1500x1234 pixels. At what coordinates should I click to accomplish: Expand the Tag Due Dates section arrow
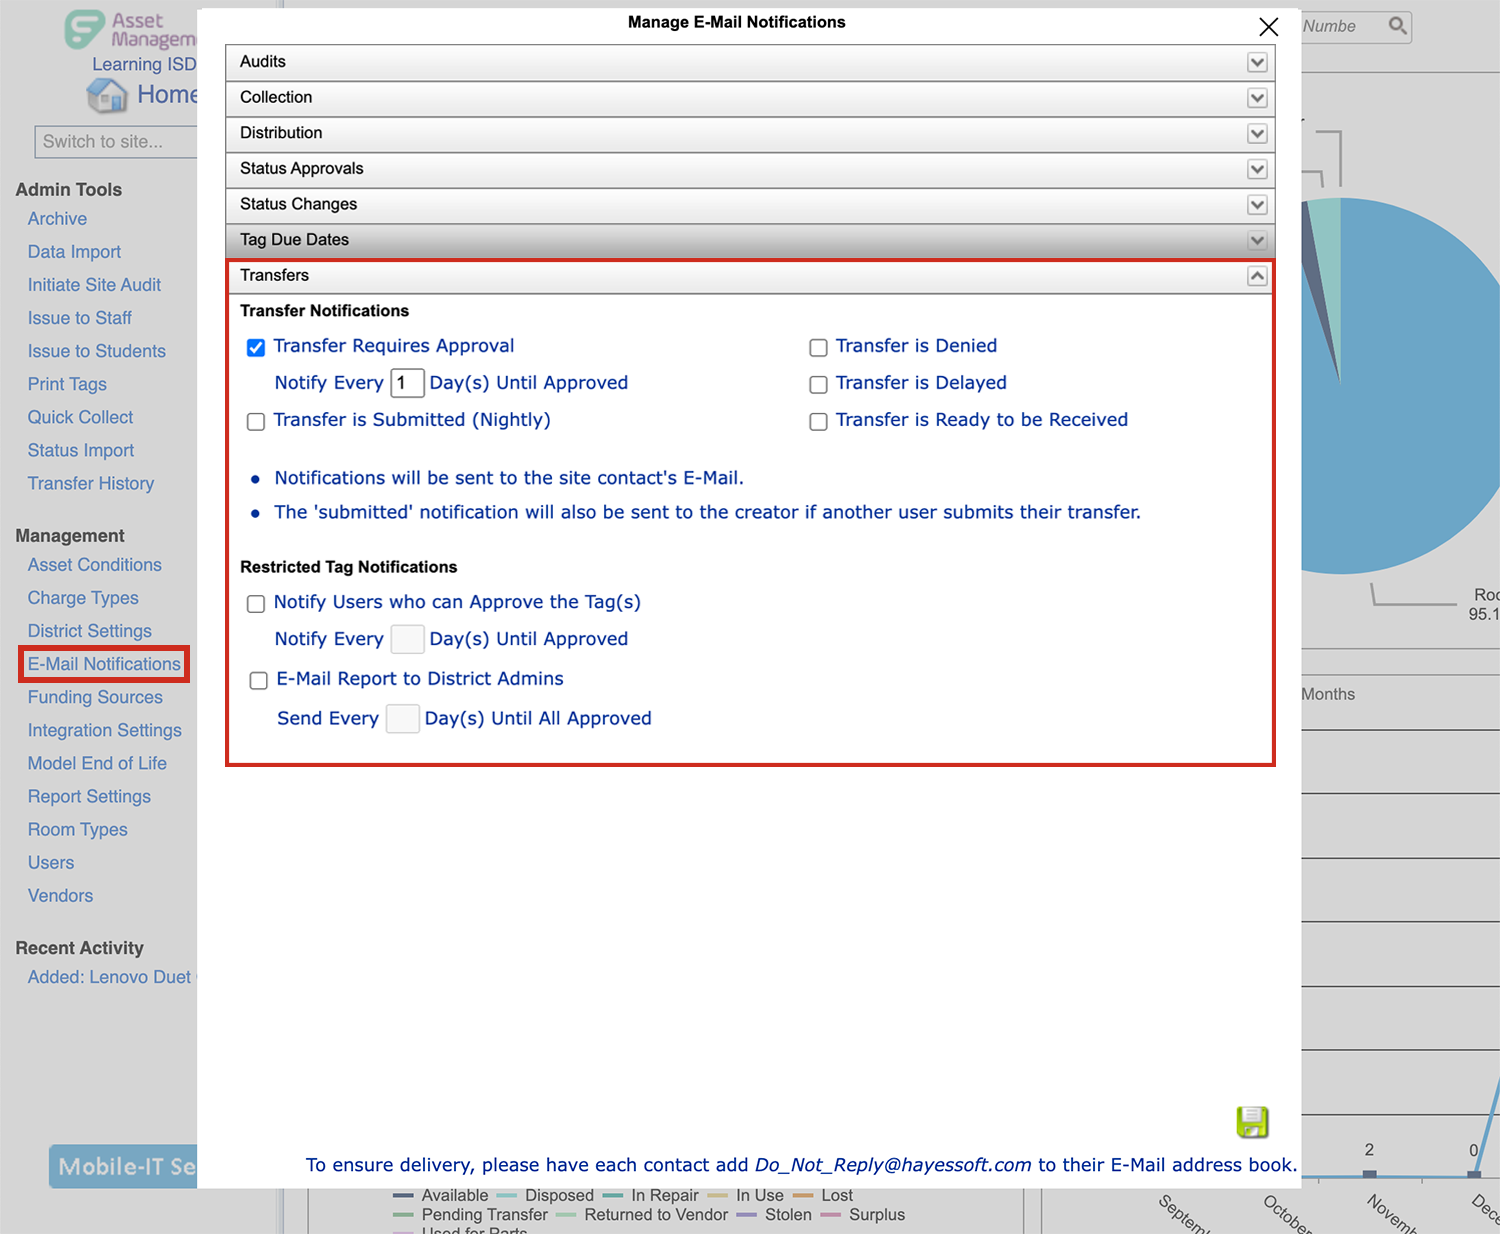[x=1257, y=240]
